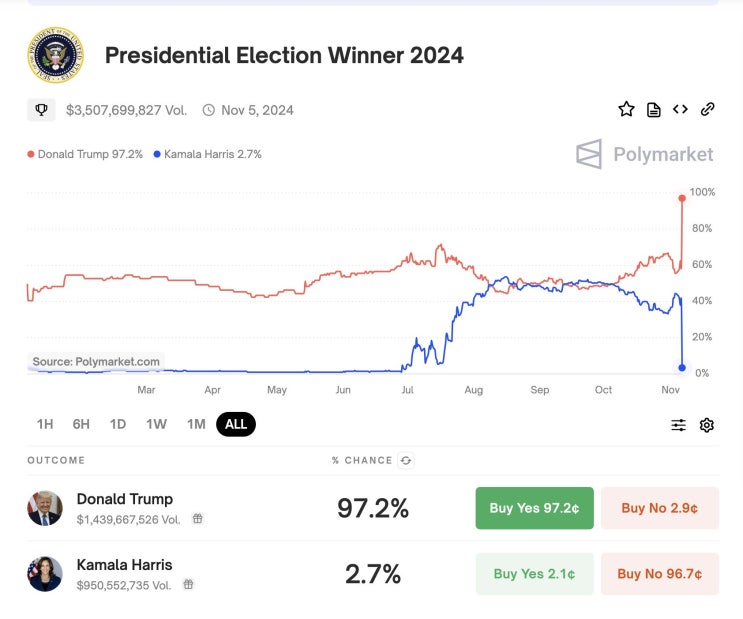The image size is (743, 619).
Task: Open chart settings gear icon
Action: 707,425
